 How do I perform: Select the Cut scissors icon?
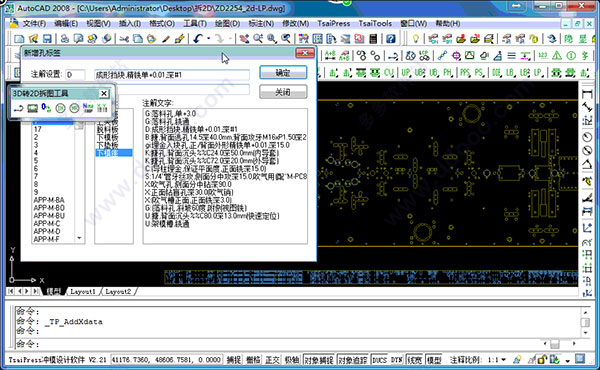124,39
